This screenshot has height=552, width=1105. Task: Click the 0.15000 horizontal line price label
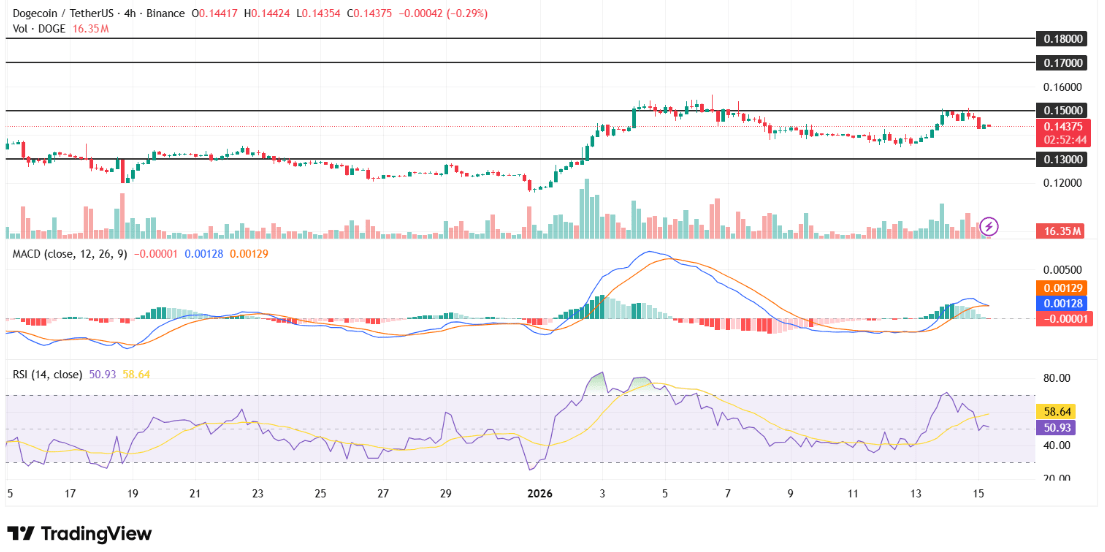pos(1063,111)
